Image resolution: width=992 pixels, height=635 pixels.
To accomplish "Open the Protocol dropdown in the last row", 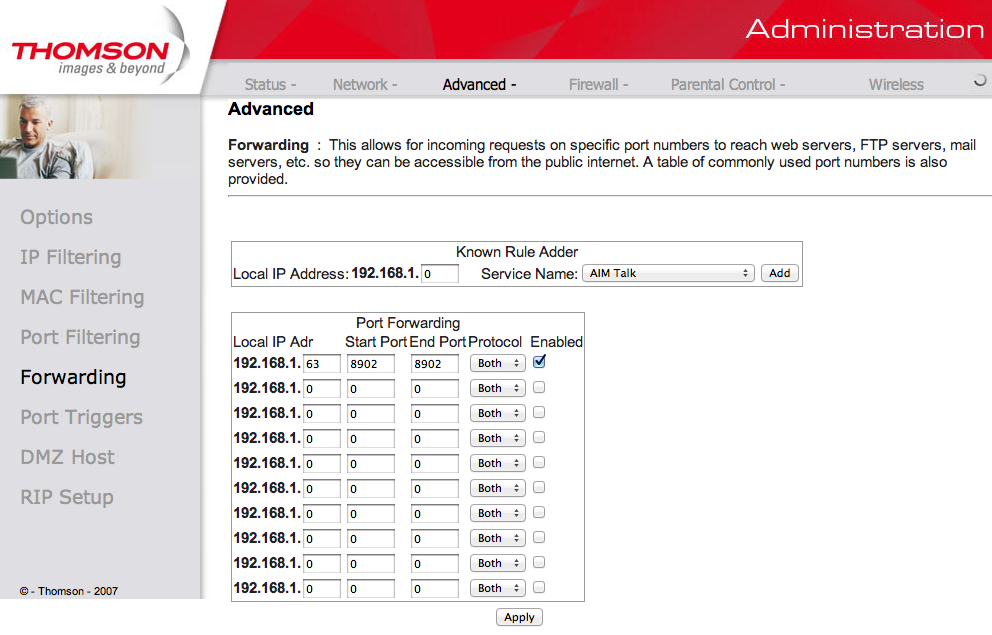I will pos(498,588).
